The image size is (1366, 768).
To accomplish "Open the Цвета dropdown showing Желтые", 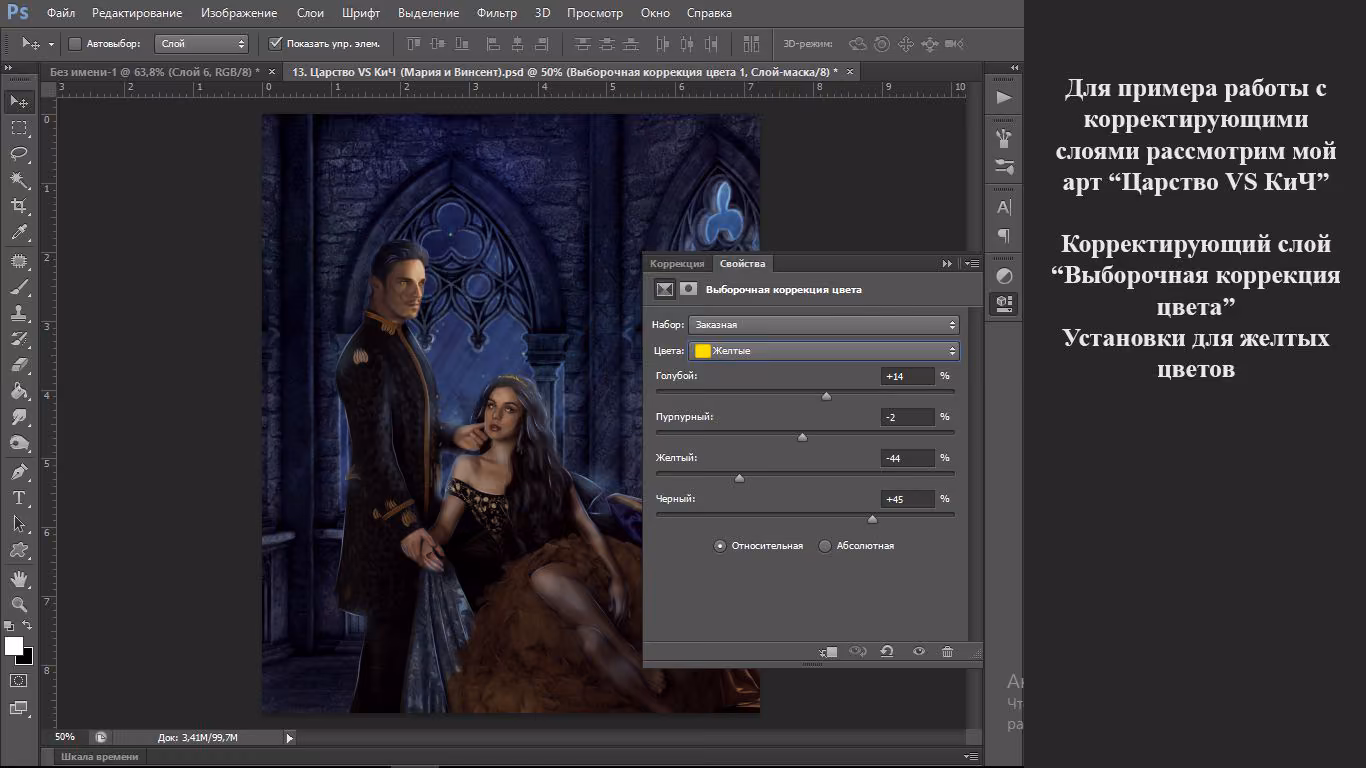I will point(824,351).
